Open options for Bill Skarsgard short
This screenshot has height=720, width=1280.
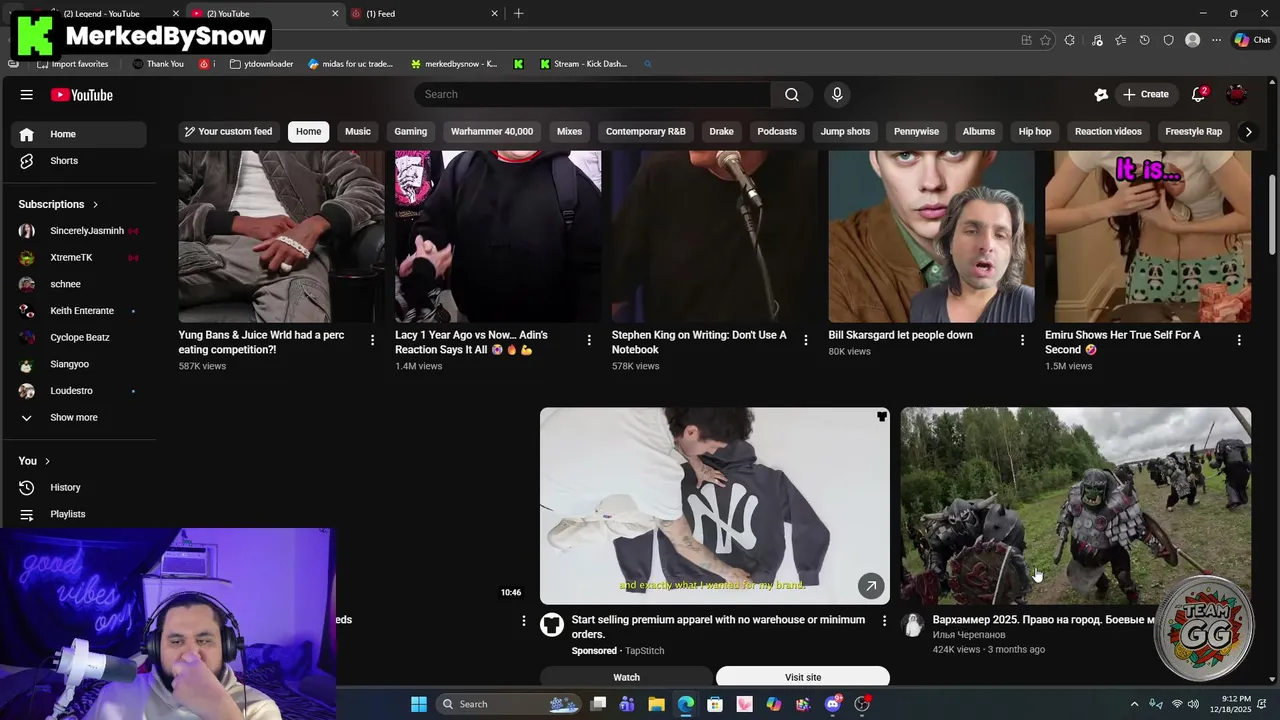point(1022,340)
